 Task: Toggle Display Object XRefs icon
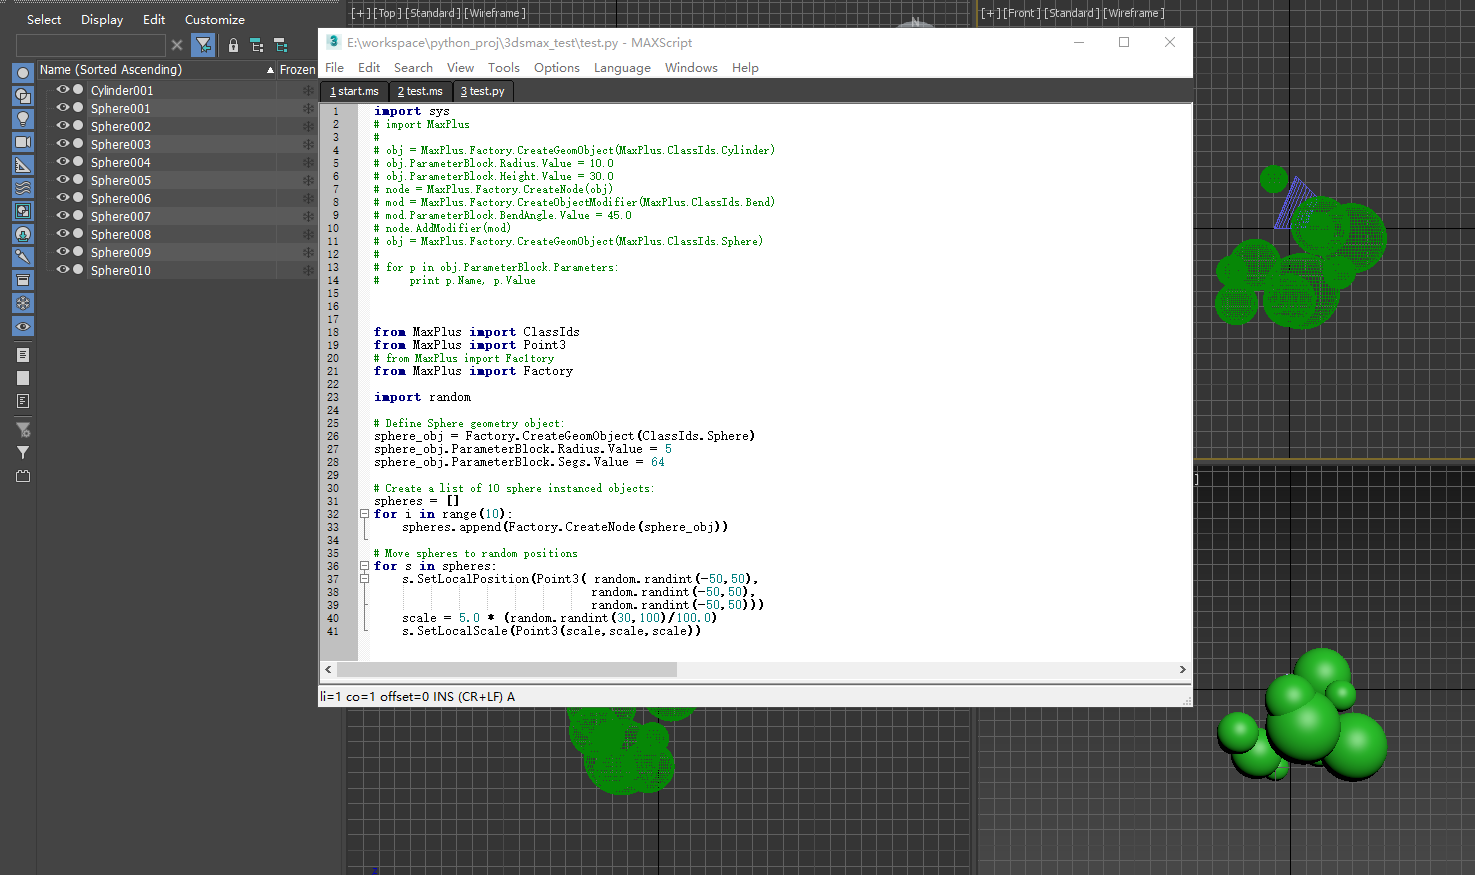pyautogui.click(x=23, y=234)
